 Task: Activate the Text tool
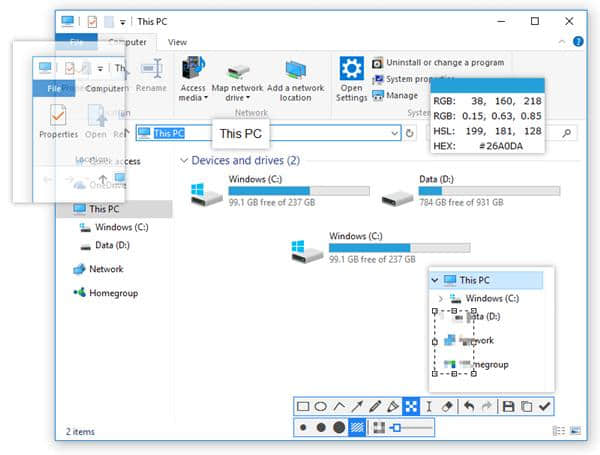429,407
